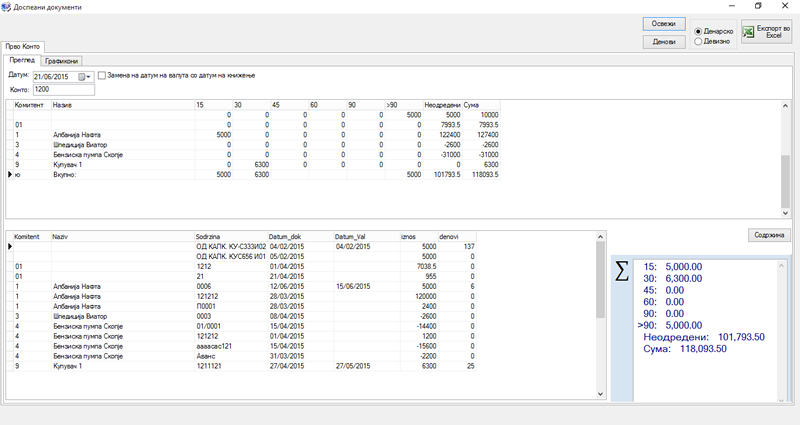Click the Неодредени: 101,793.50 summary line
This screenshot has width=800, height=426.
[x=704, y=337]
